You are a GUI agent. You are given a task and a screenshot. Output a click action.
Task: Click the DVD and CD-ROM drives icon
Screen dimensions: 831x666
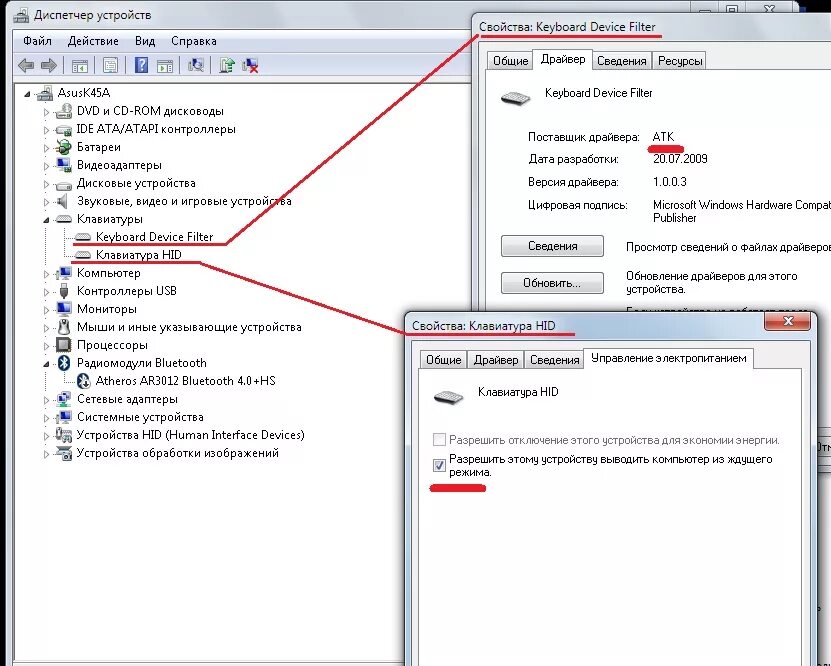click(64, 111)
